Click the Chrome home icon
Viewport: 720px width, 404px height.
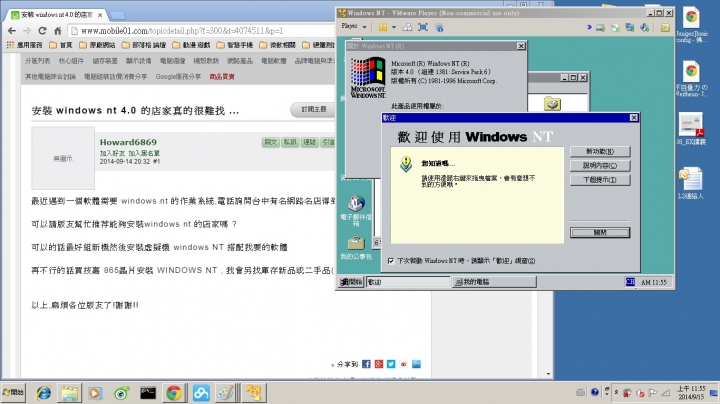57,31
